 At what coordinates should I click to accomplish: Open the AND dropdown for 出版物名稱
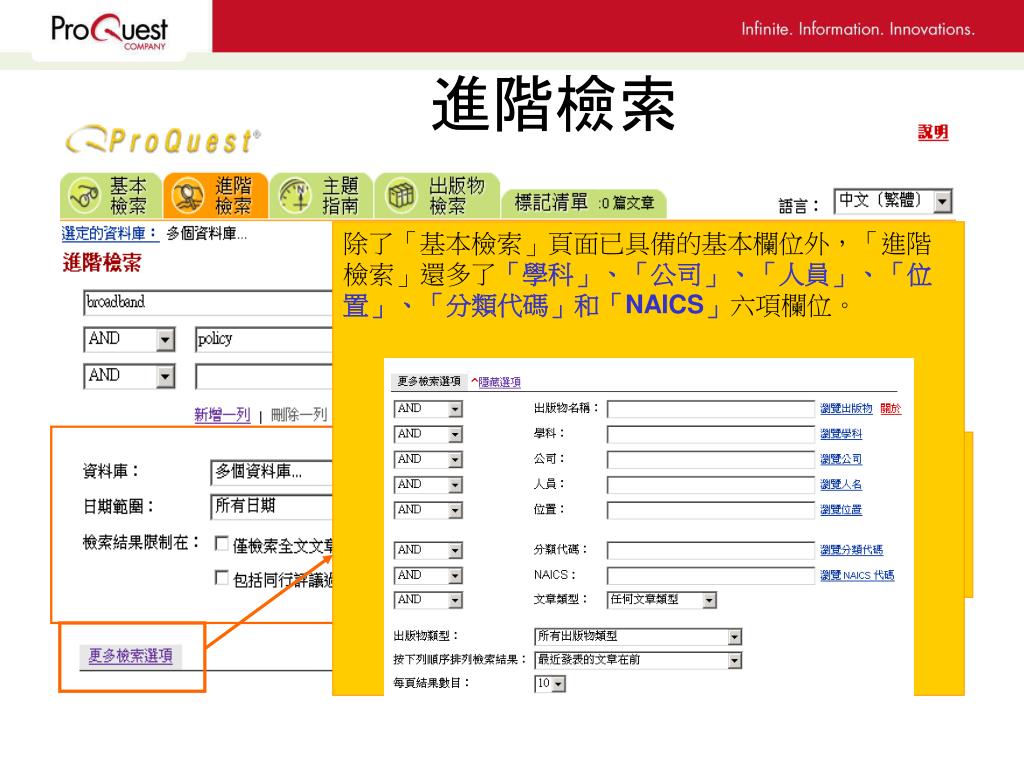[428, 409]
